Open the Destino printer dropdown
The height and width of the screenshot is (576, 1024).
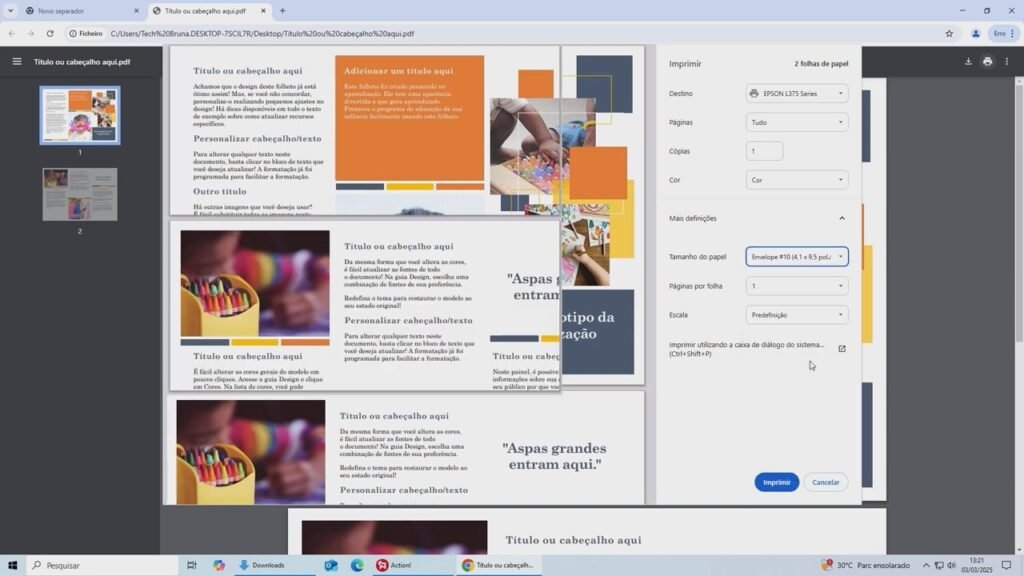pos(797,93)
